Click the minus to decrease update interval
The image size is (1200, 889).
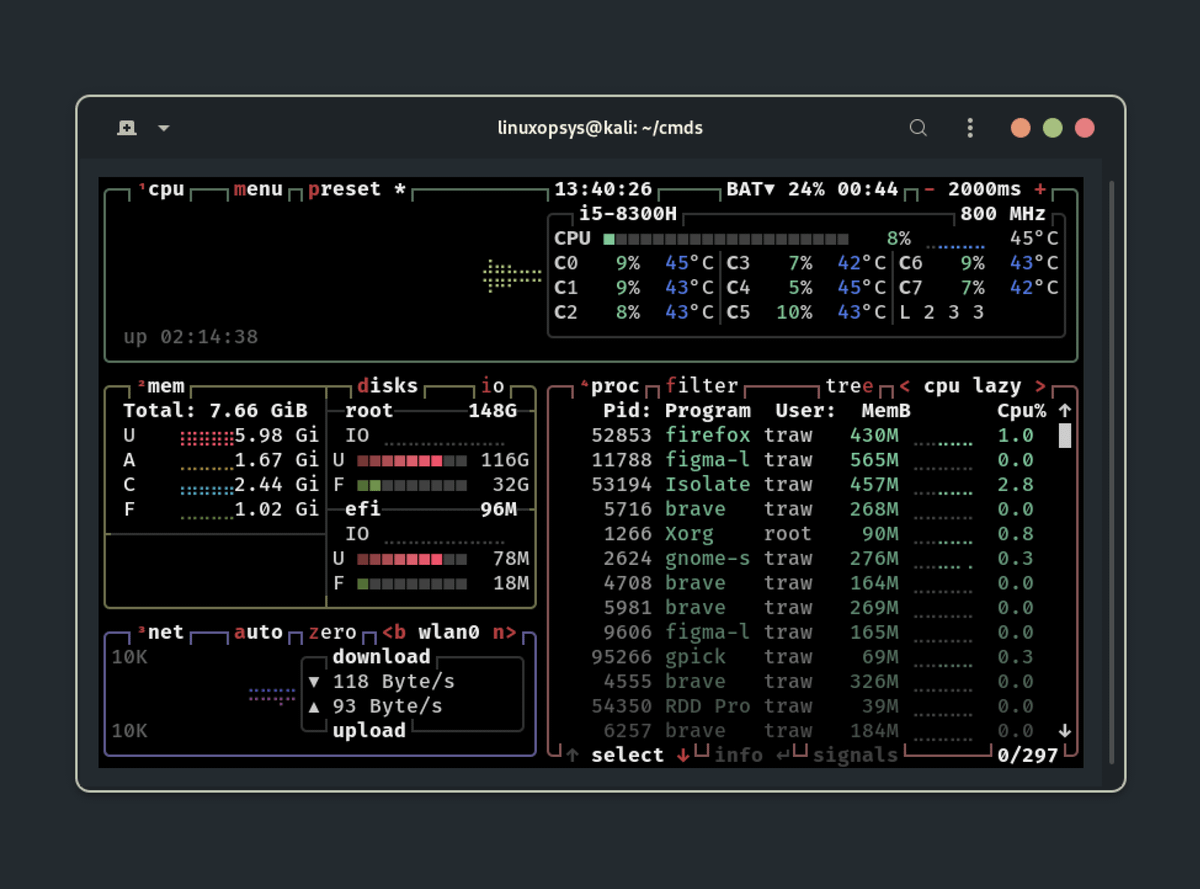[929, 189]
